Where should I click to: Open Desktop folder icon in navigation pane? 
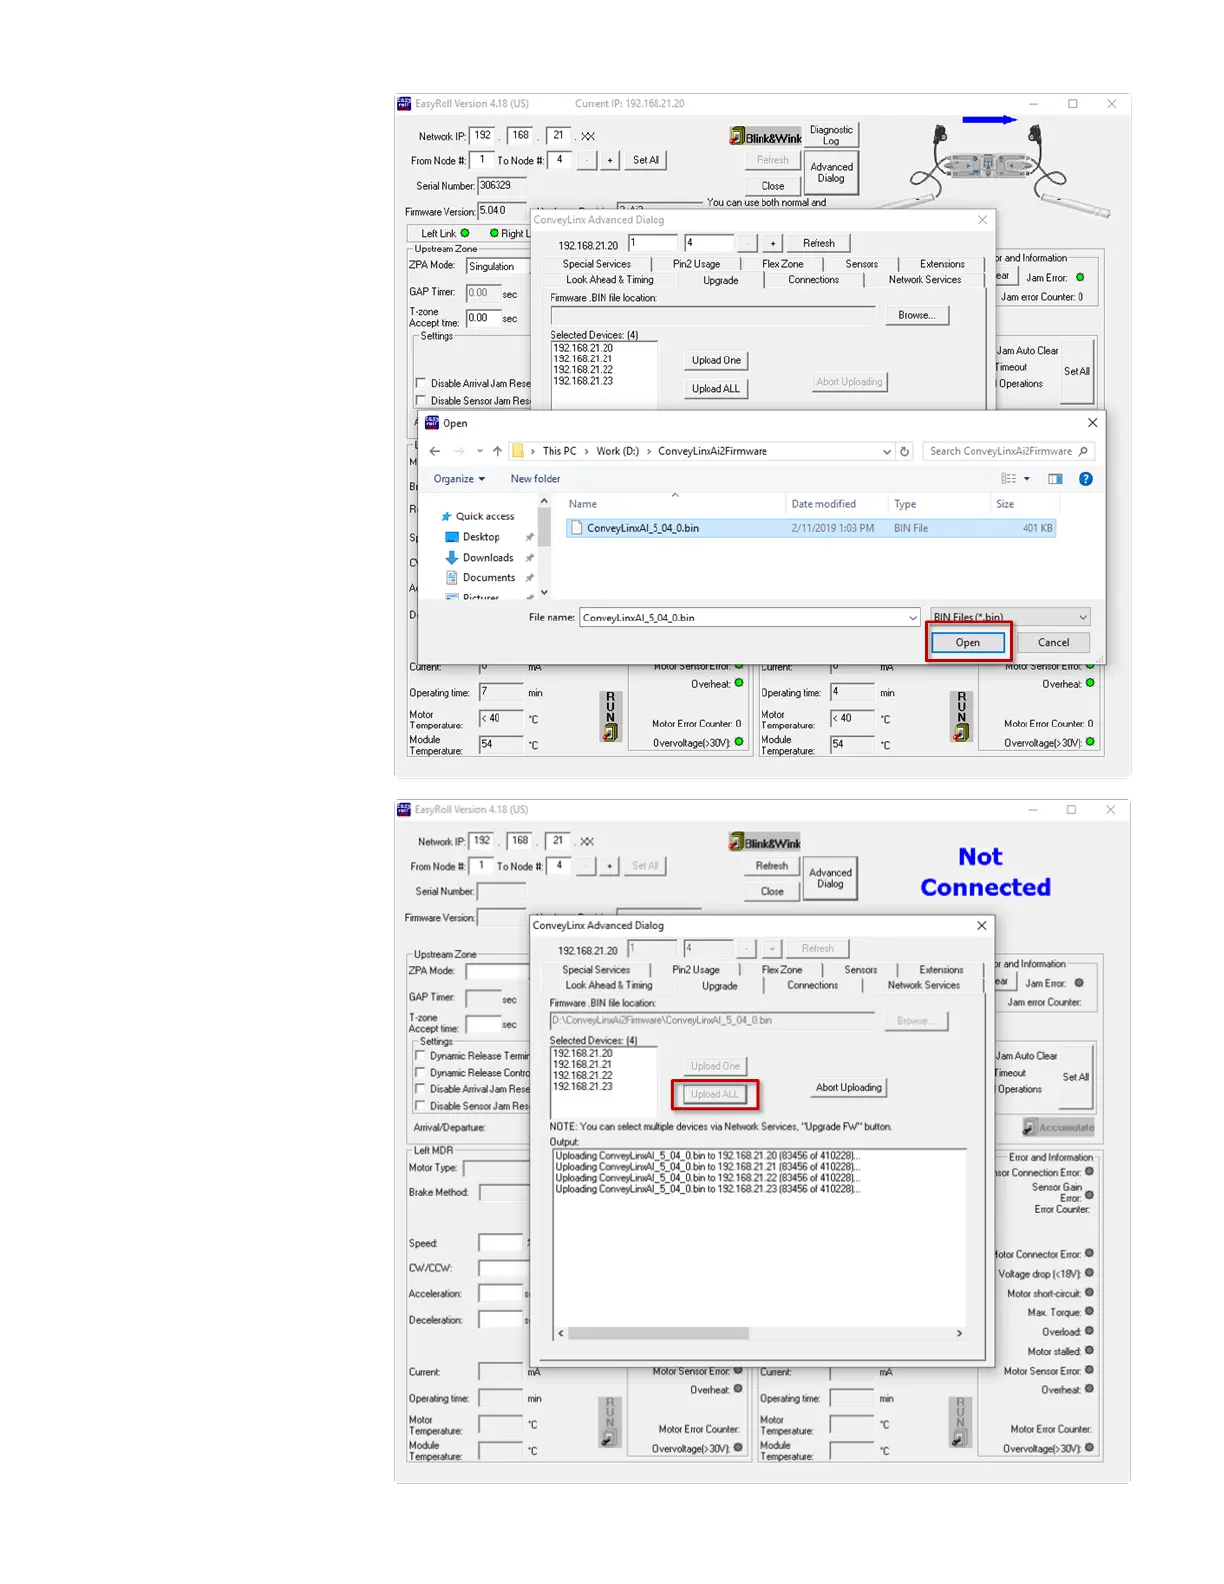click(x=452, y=537)
